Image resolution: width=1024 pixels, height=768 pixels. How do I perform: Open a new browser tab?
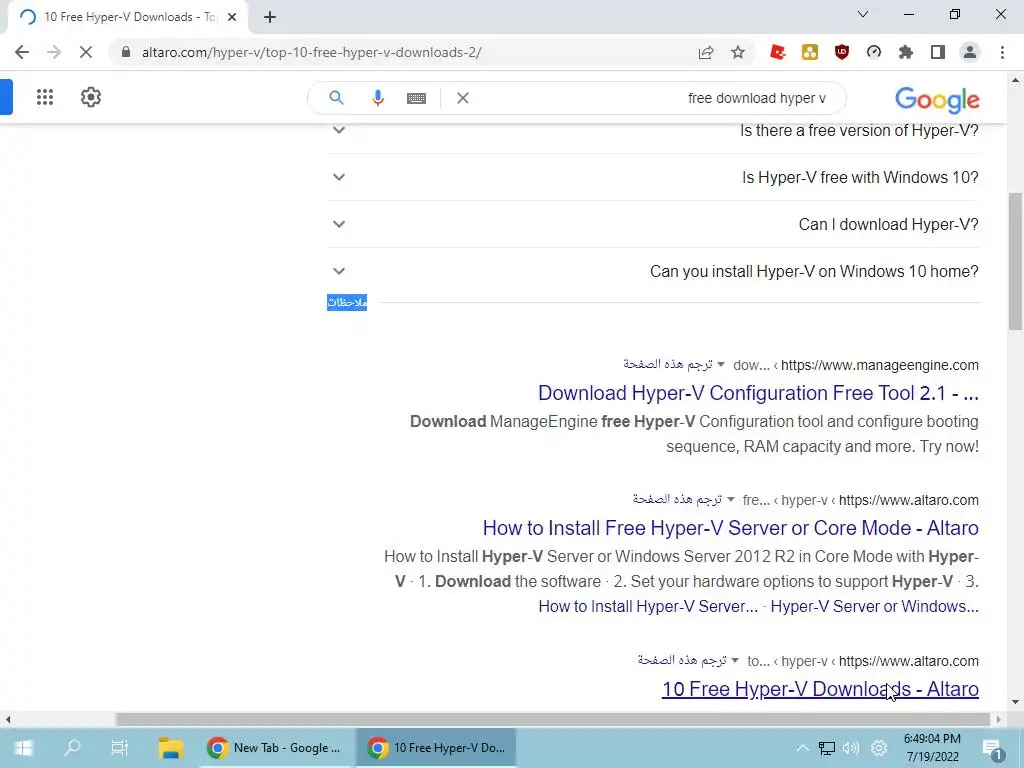270,17
